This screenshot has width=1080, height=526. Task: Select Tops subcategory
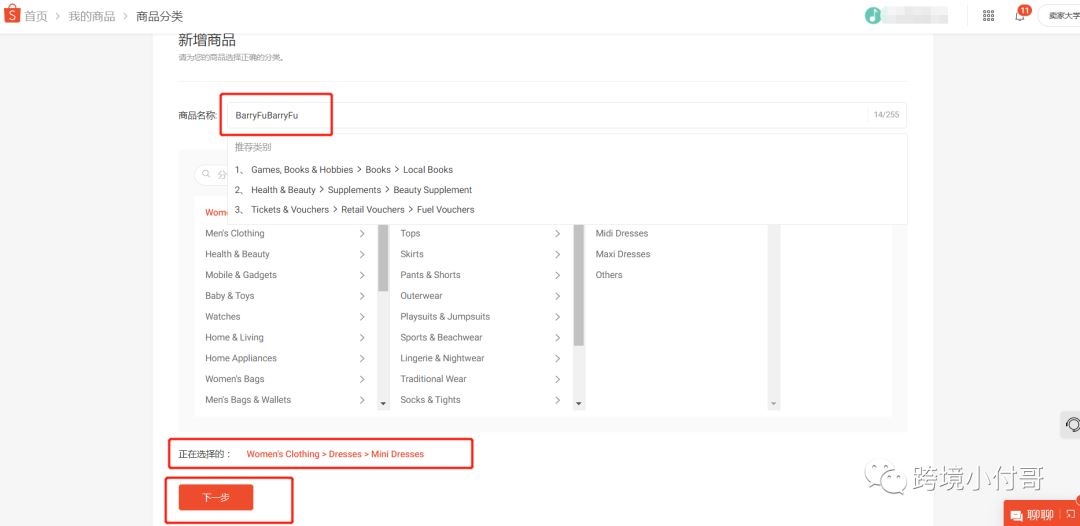coord(411,233)
